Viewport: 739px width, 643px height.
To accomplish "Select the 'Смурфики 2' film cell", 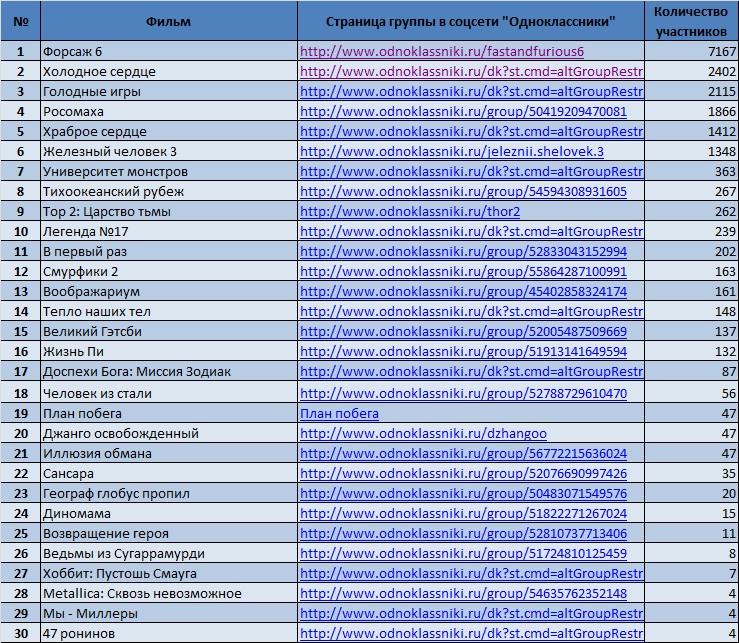I will (169, 272).
